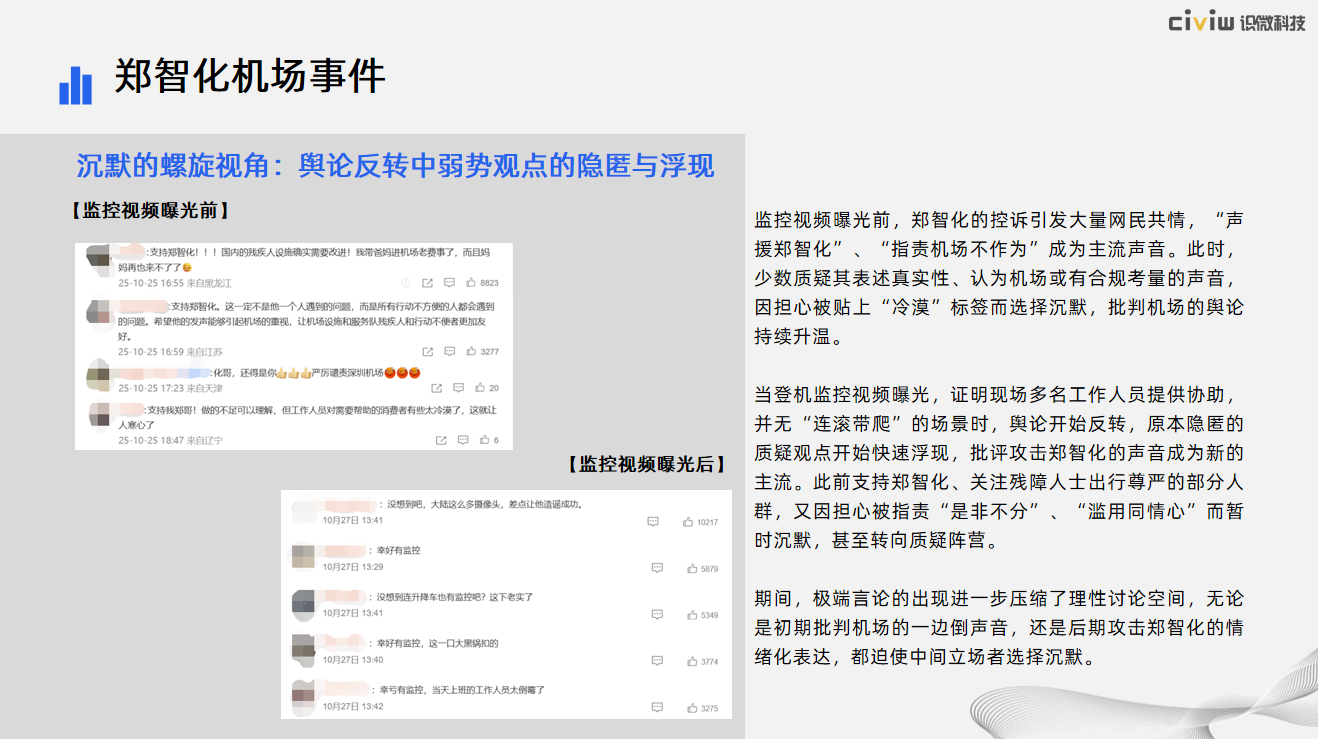Screen dimensions: 1318x739
Task: Click the like icon with 8823 likes
Action: 470,283
